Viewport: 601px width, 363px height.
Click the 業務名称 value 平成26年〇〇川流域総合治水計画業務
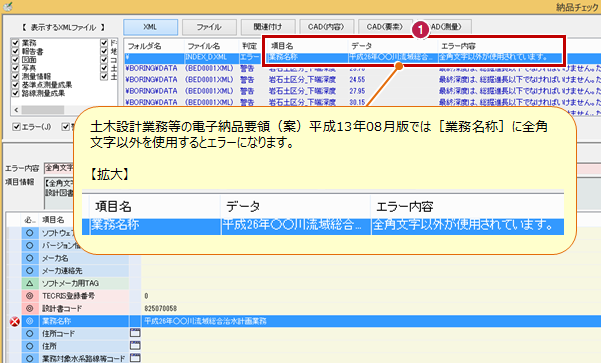[205, 321]
